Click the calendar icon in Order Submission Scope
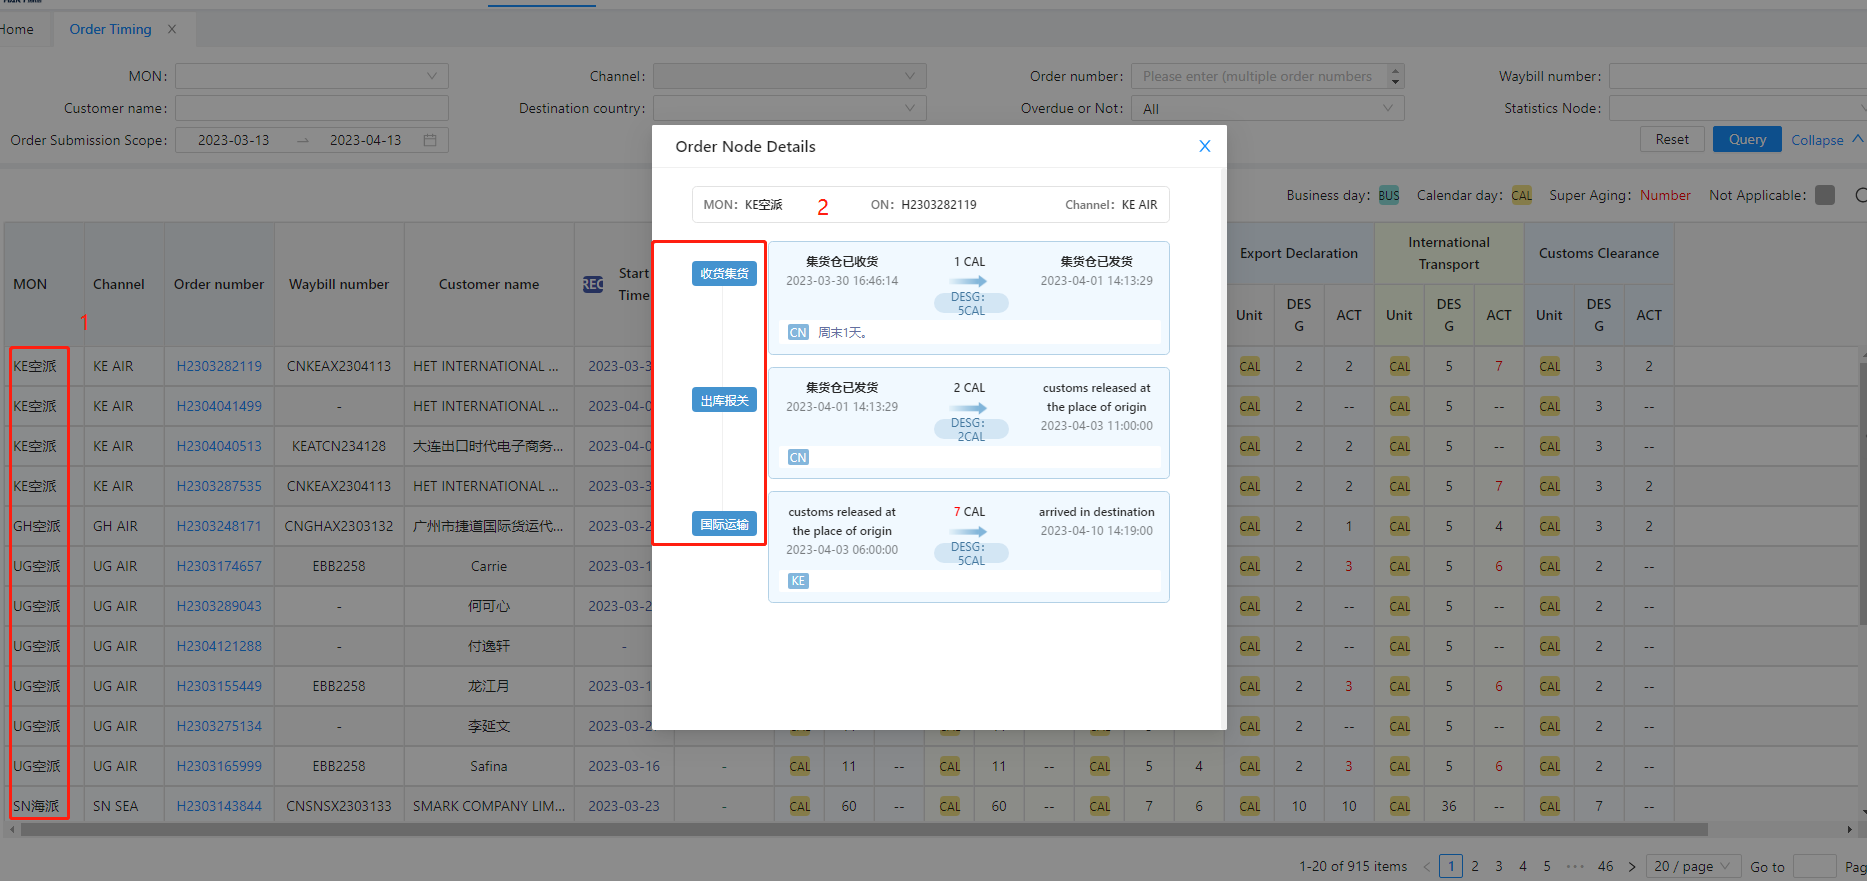The image size is (1867, 881). pyautogui.click(x=430, y=140)
